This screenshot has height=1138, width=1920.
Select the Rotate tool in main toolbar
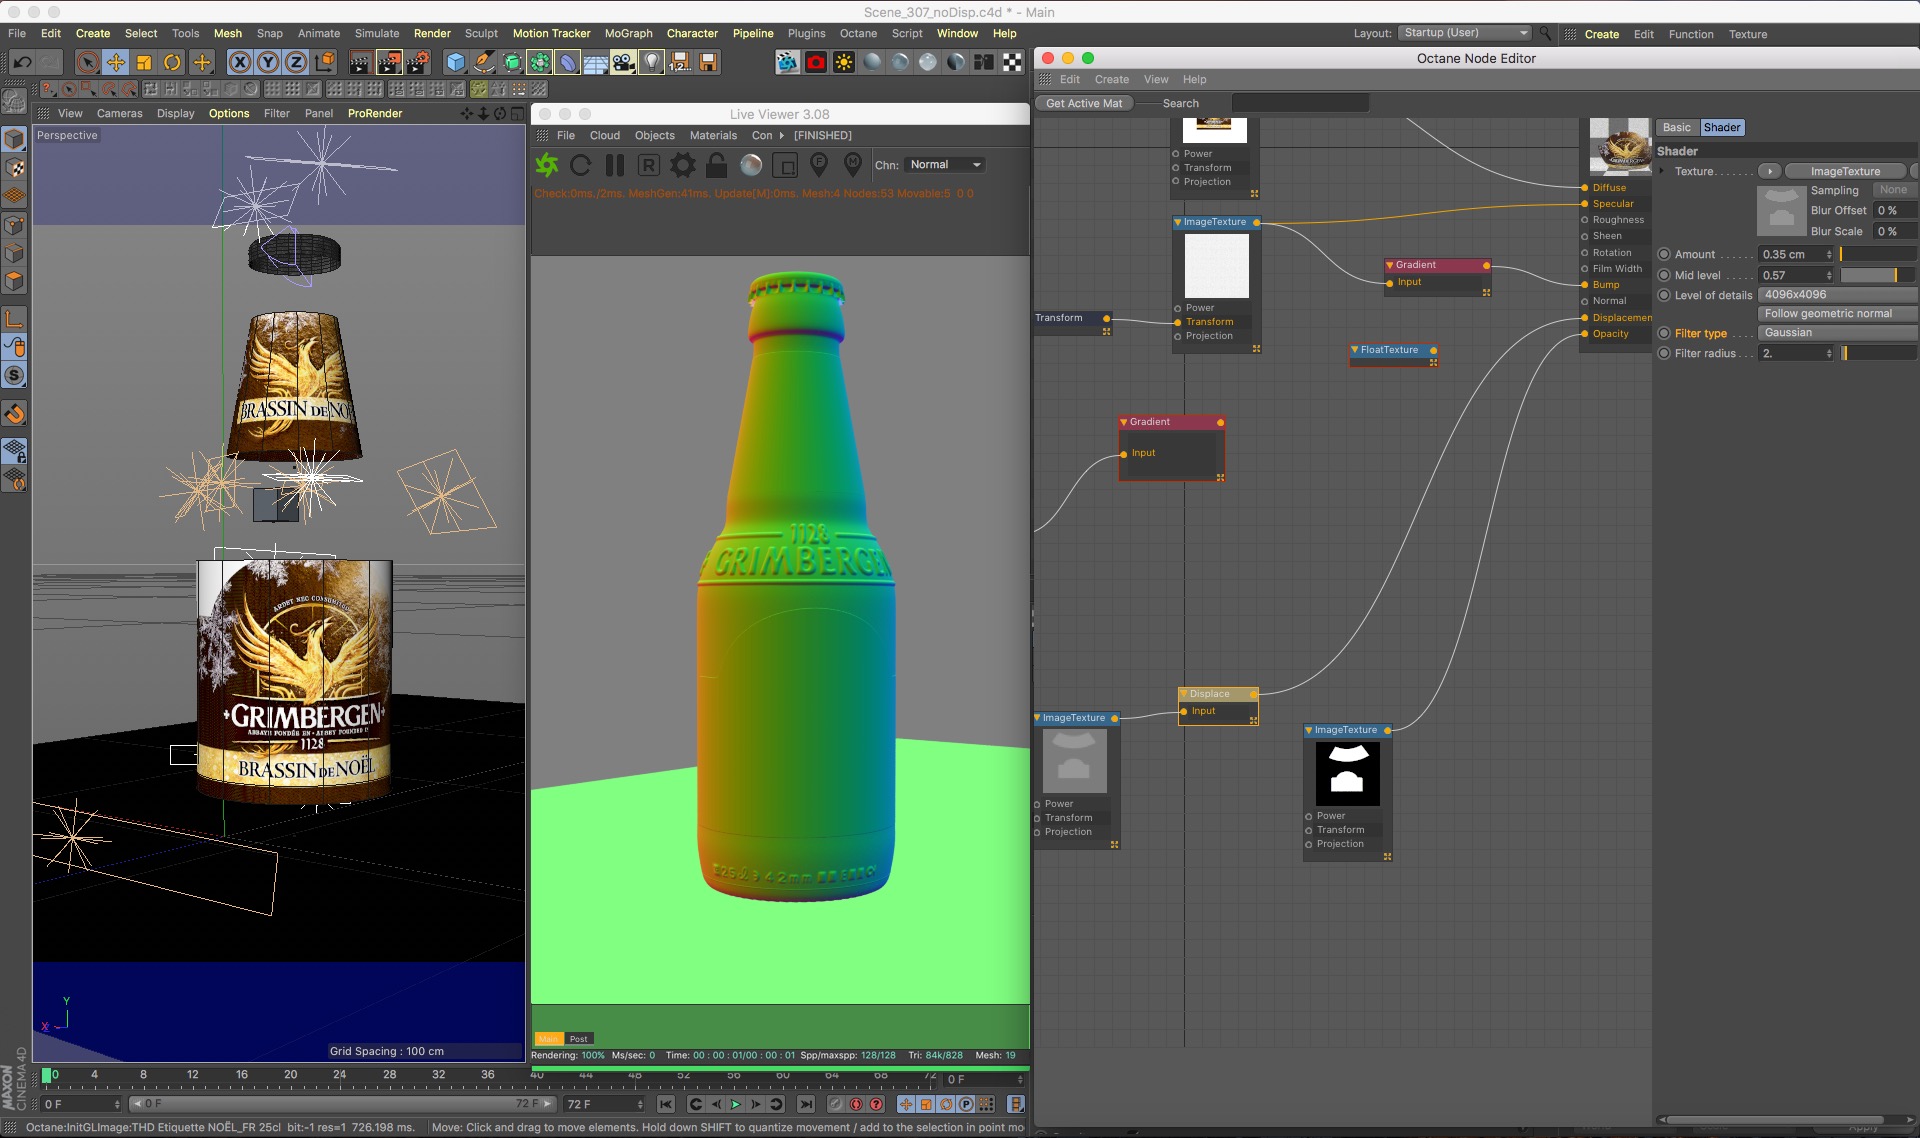pos(172,63)
